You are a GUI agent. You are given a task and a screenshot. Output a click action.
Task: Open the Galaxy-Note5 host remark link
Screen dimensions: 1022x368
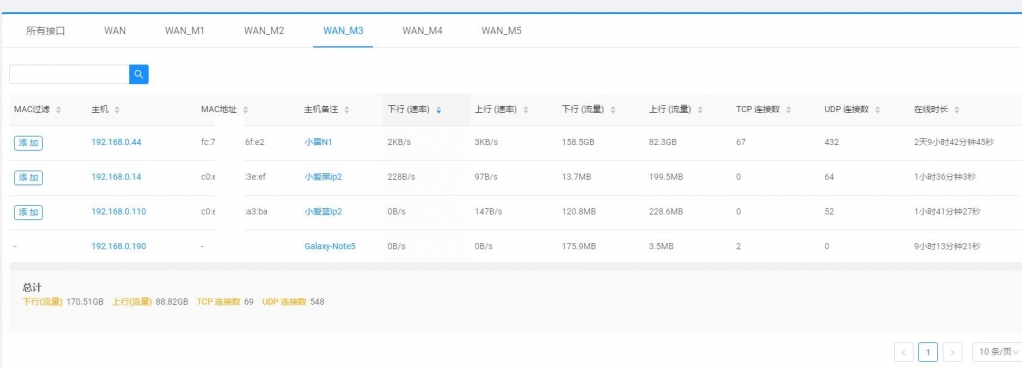pos(330,246)
